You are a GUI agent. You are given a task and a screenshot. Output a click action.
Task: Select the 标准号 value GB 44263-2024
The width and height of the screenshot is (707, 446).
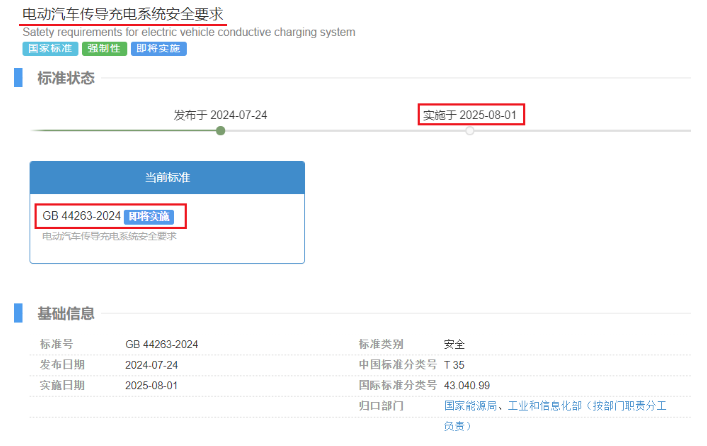[161, 345]
